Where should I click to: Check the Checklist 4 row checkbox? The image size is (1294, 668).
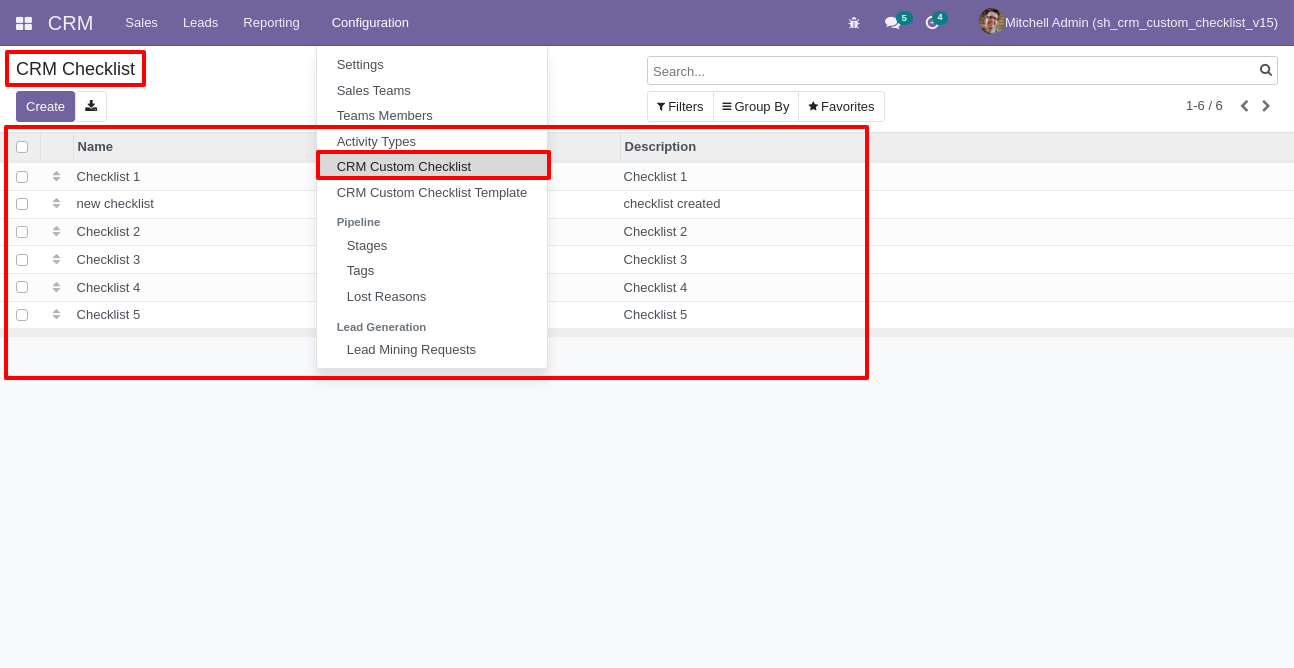22,287
